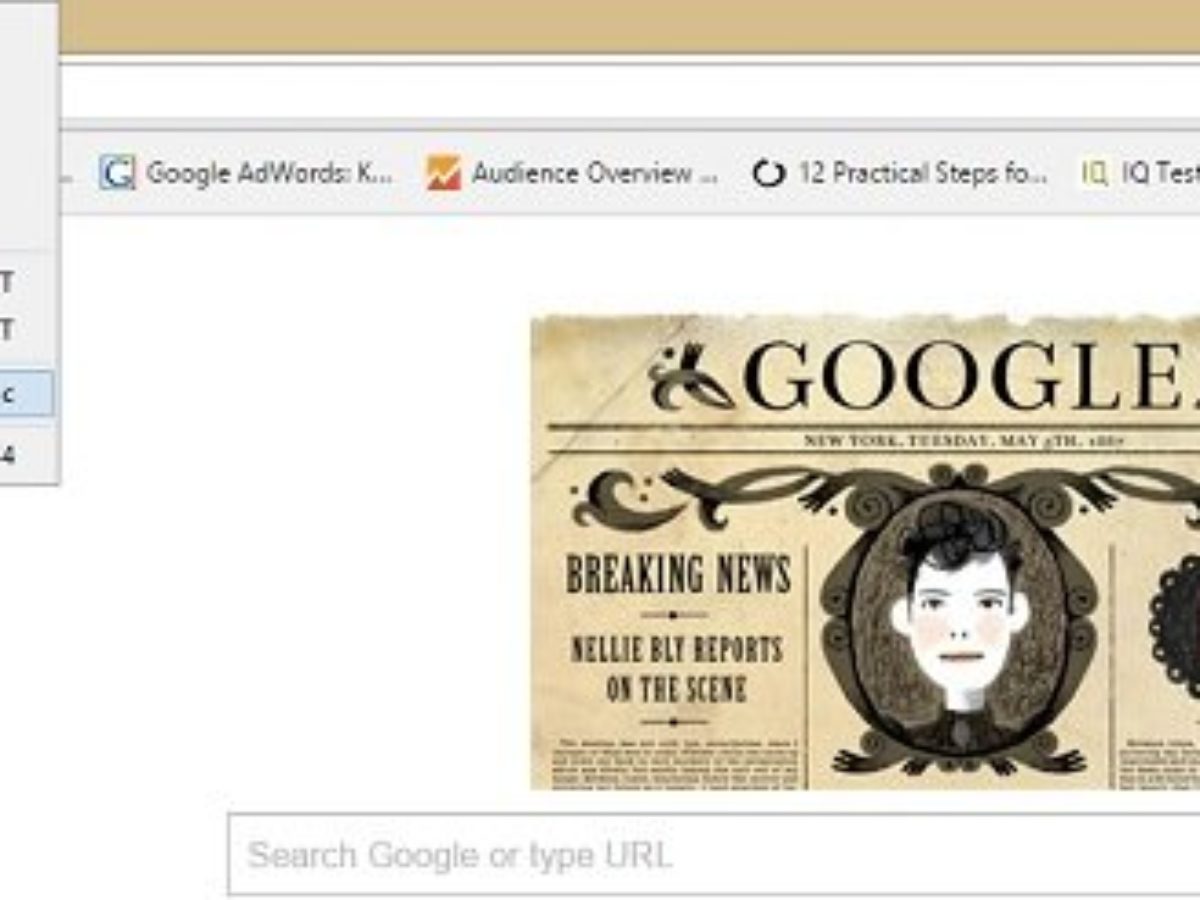1200x900 pixels.
Task: Focus the Search Google or type URL box
Action: click(714, 854)
